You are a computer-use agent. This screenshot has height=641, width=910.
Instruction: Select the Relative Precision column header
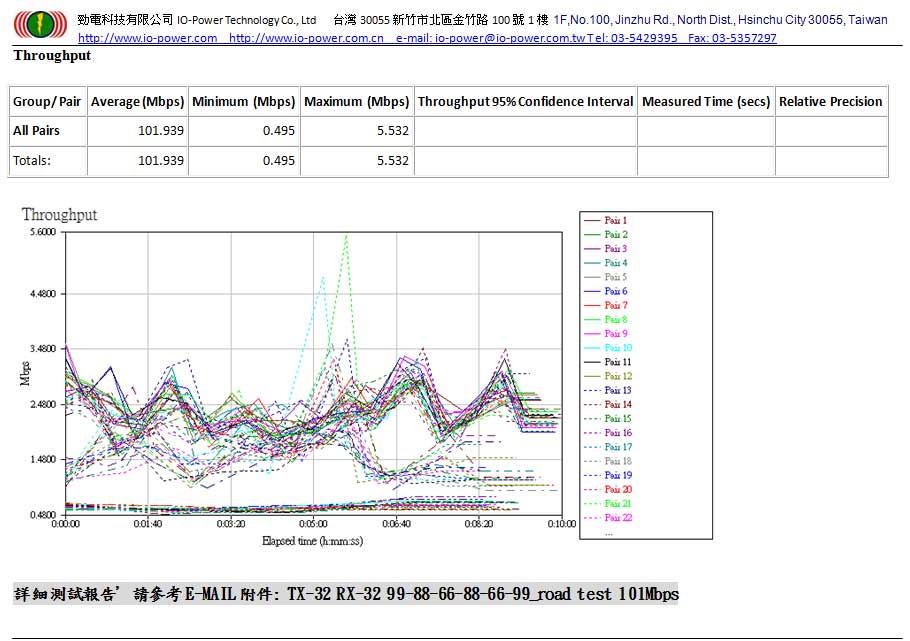[x=830, y=102]
